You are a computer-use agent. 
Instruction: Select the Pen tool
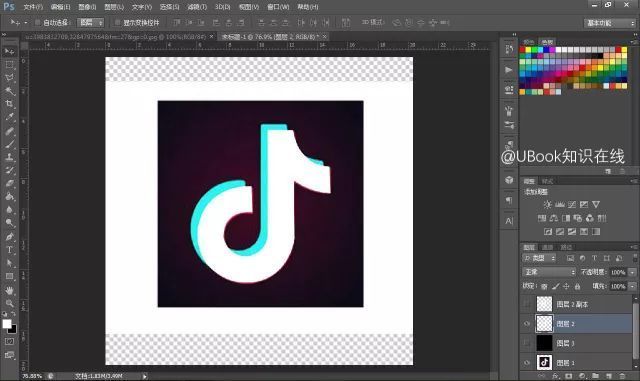pyautogui.click(x=9, y=236)
